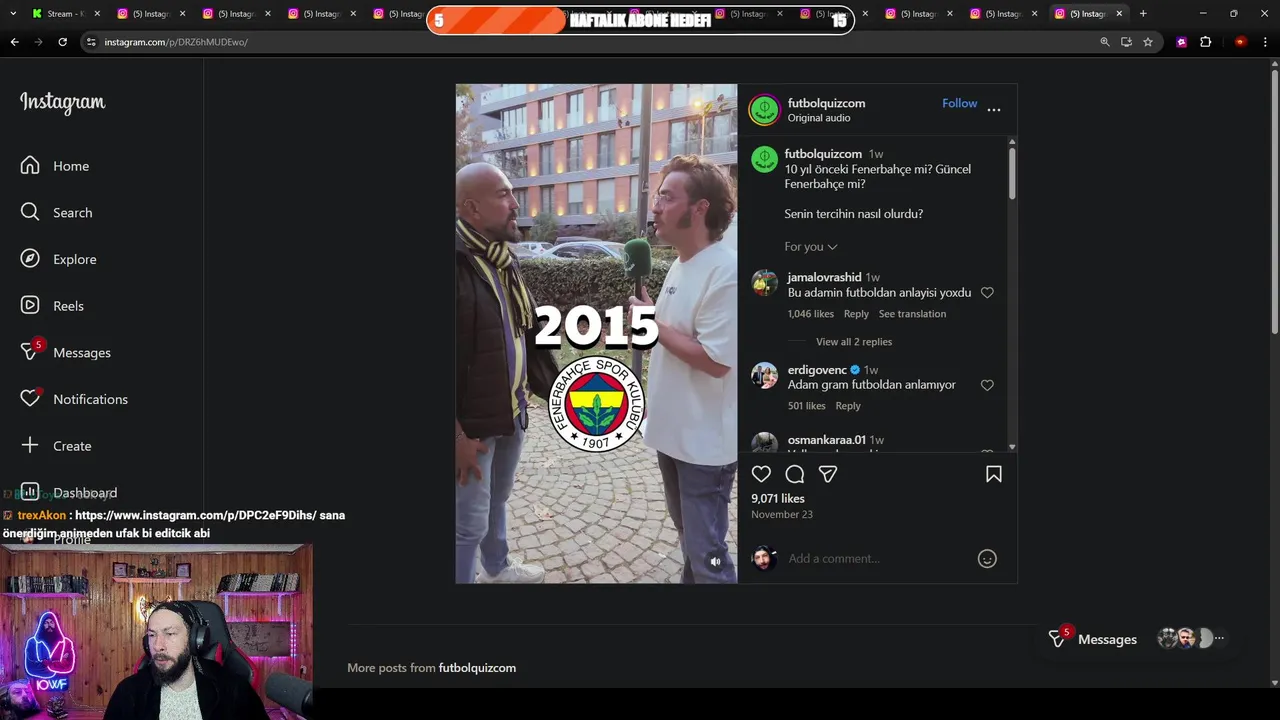This screenshot has height=720, width=1280.
Task: Like jamalovrashid's comment
Action: (987, 293)
